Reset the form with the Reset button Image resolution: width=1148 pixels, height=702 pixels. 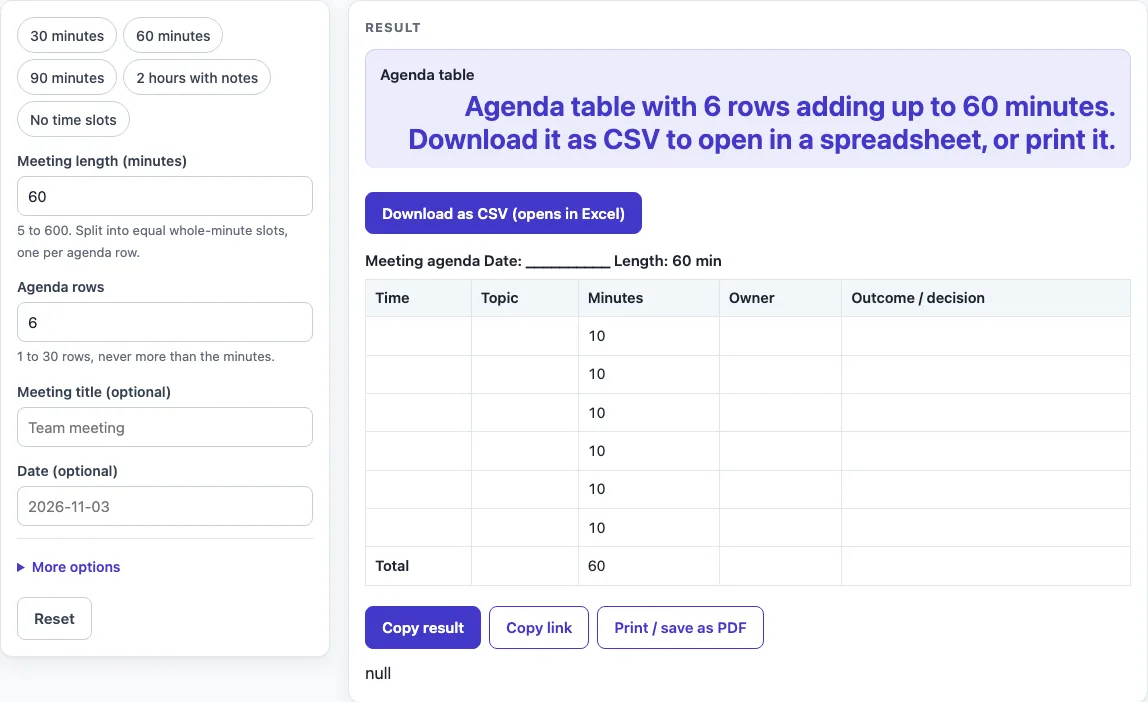55,619
